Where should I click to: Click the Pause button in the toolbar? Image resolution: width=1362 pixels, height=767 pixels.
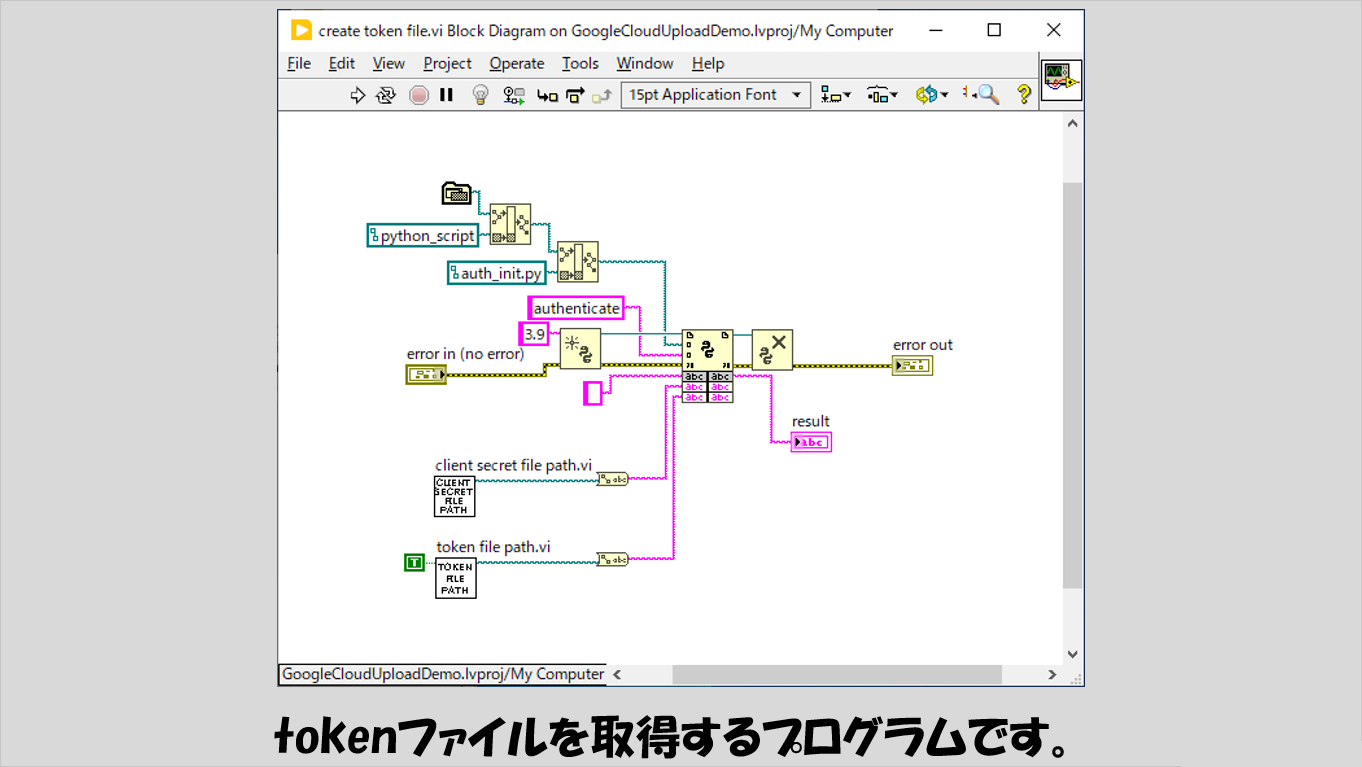tap(447, 95)
